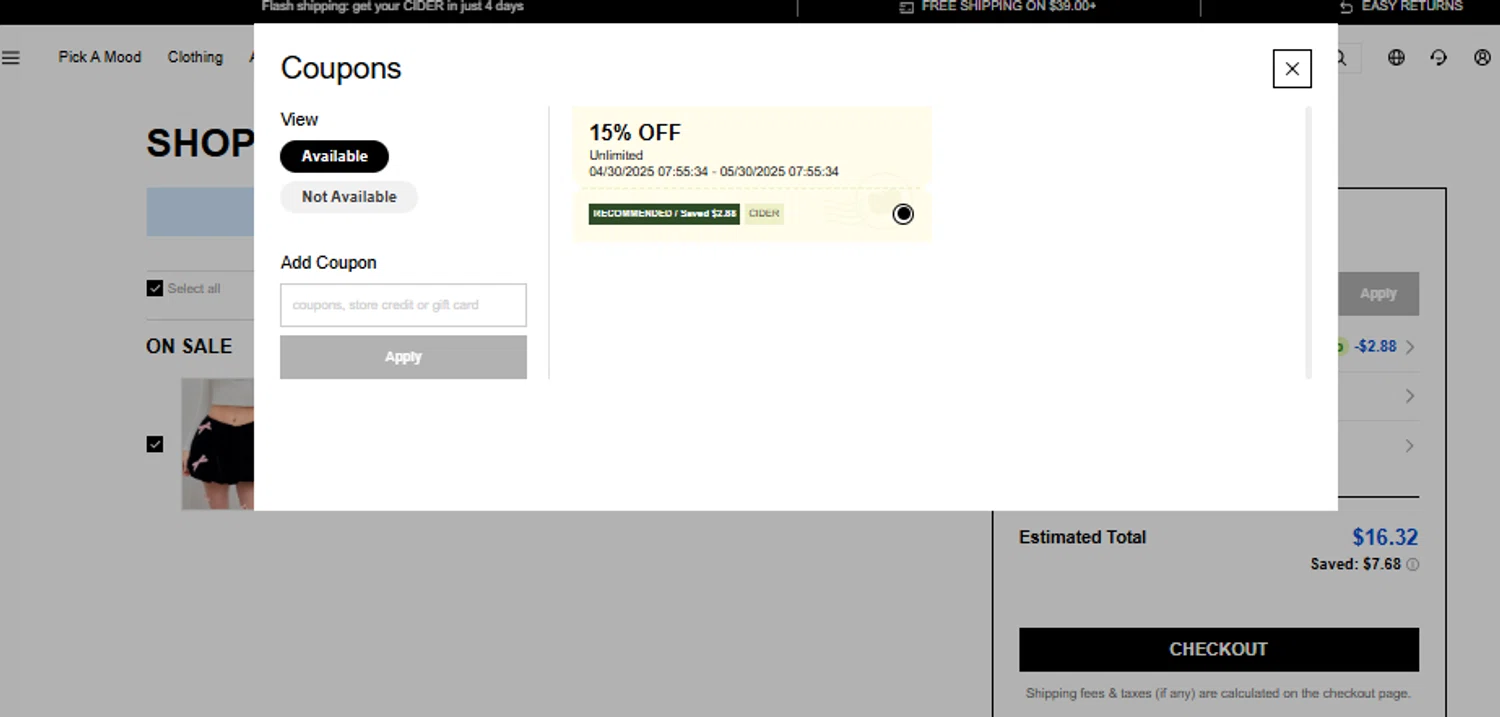Expand the -$2.88 coupon discount row
The width and height of the screenshot is (1500, 717).
pyautogui.click(x=1409, y=347)
